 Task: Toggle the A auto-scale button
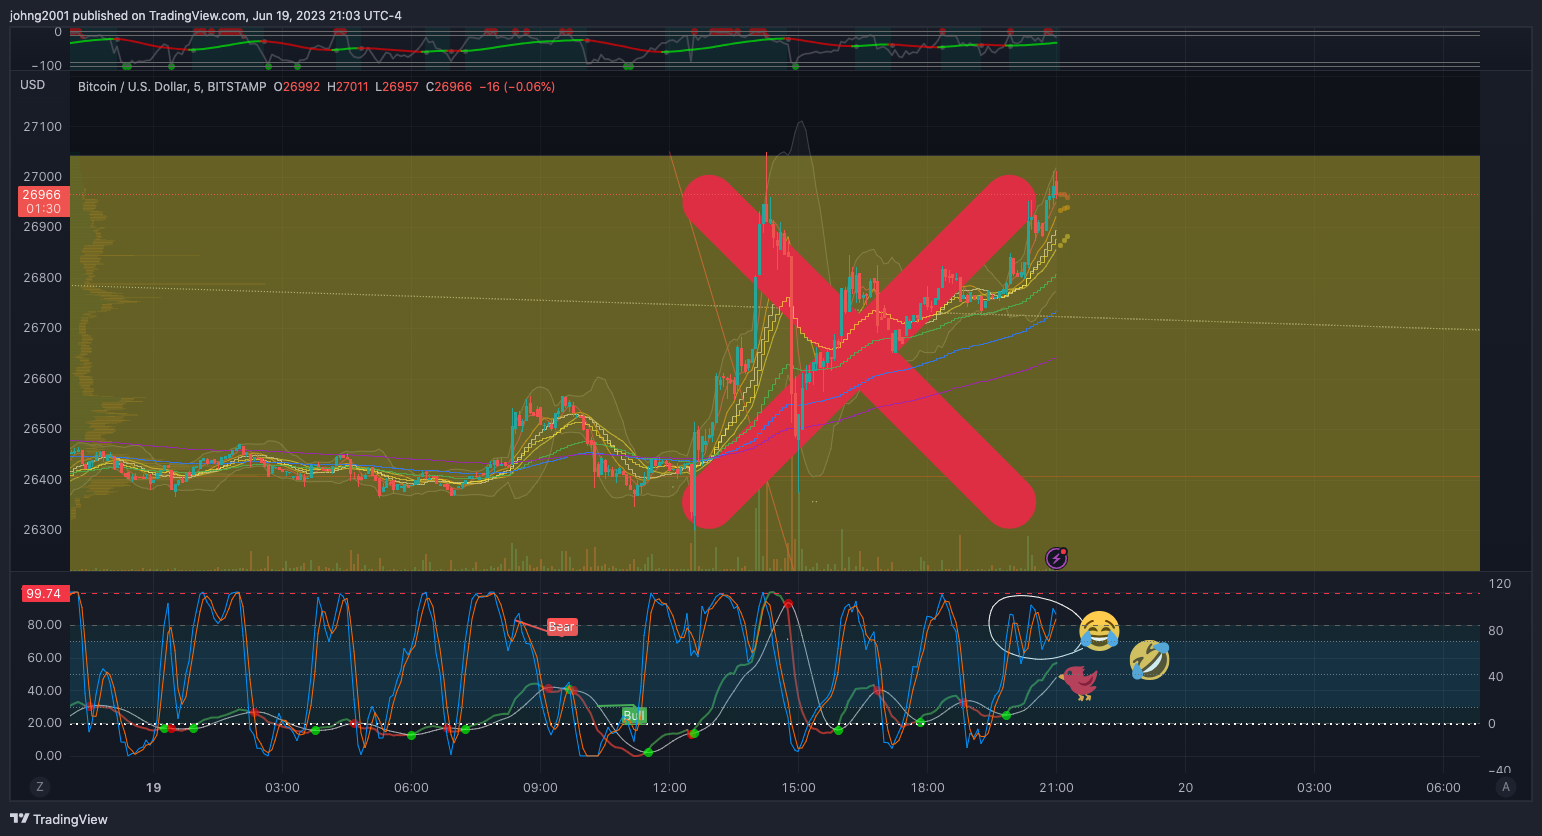(1506, 787)
